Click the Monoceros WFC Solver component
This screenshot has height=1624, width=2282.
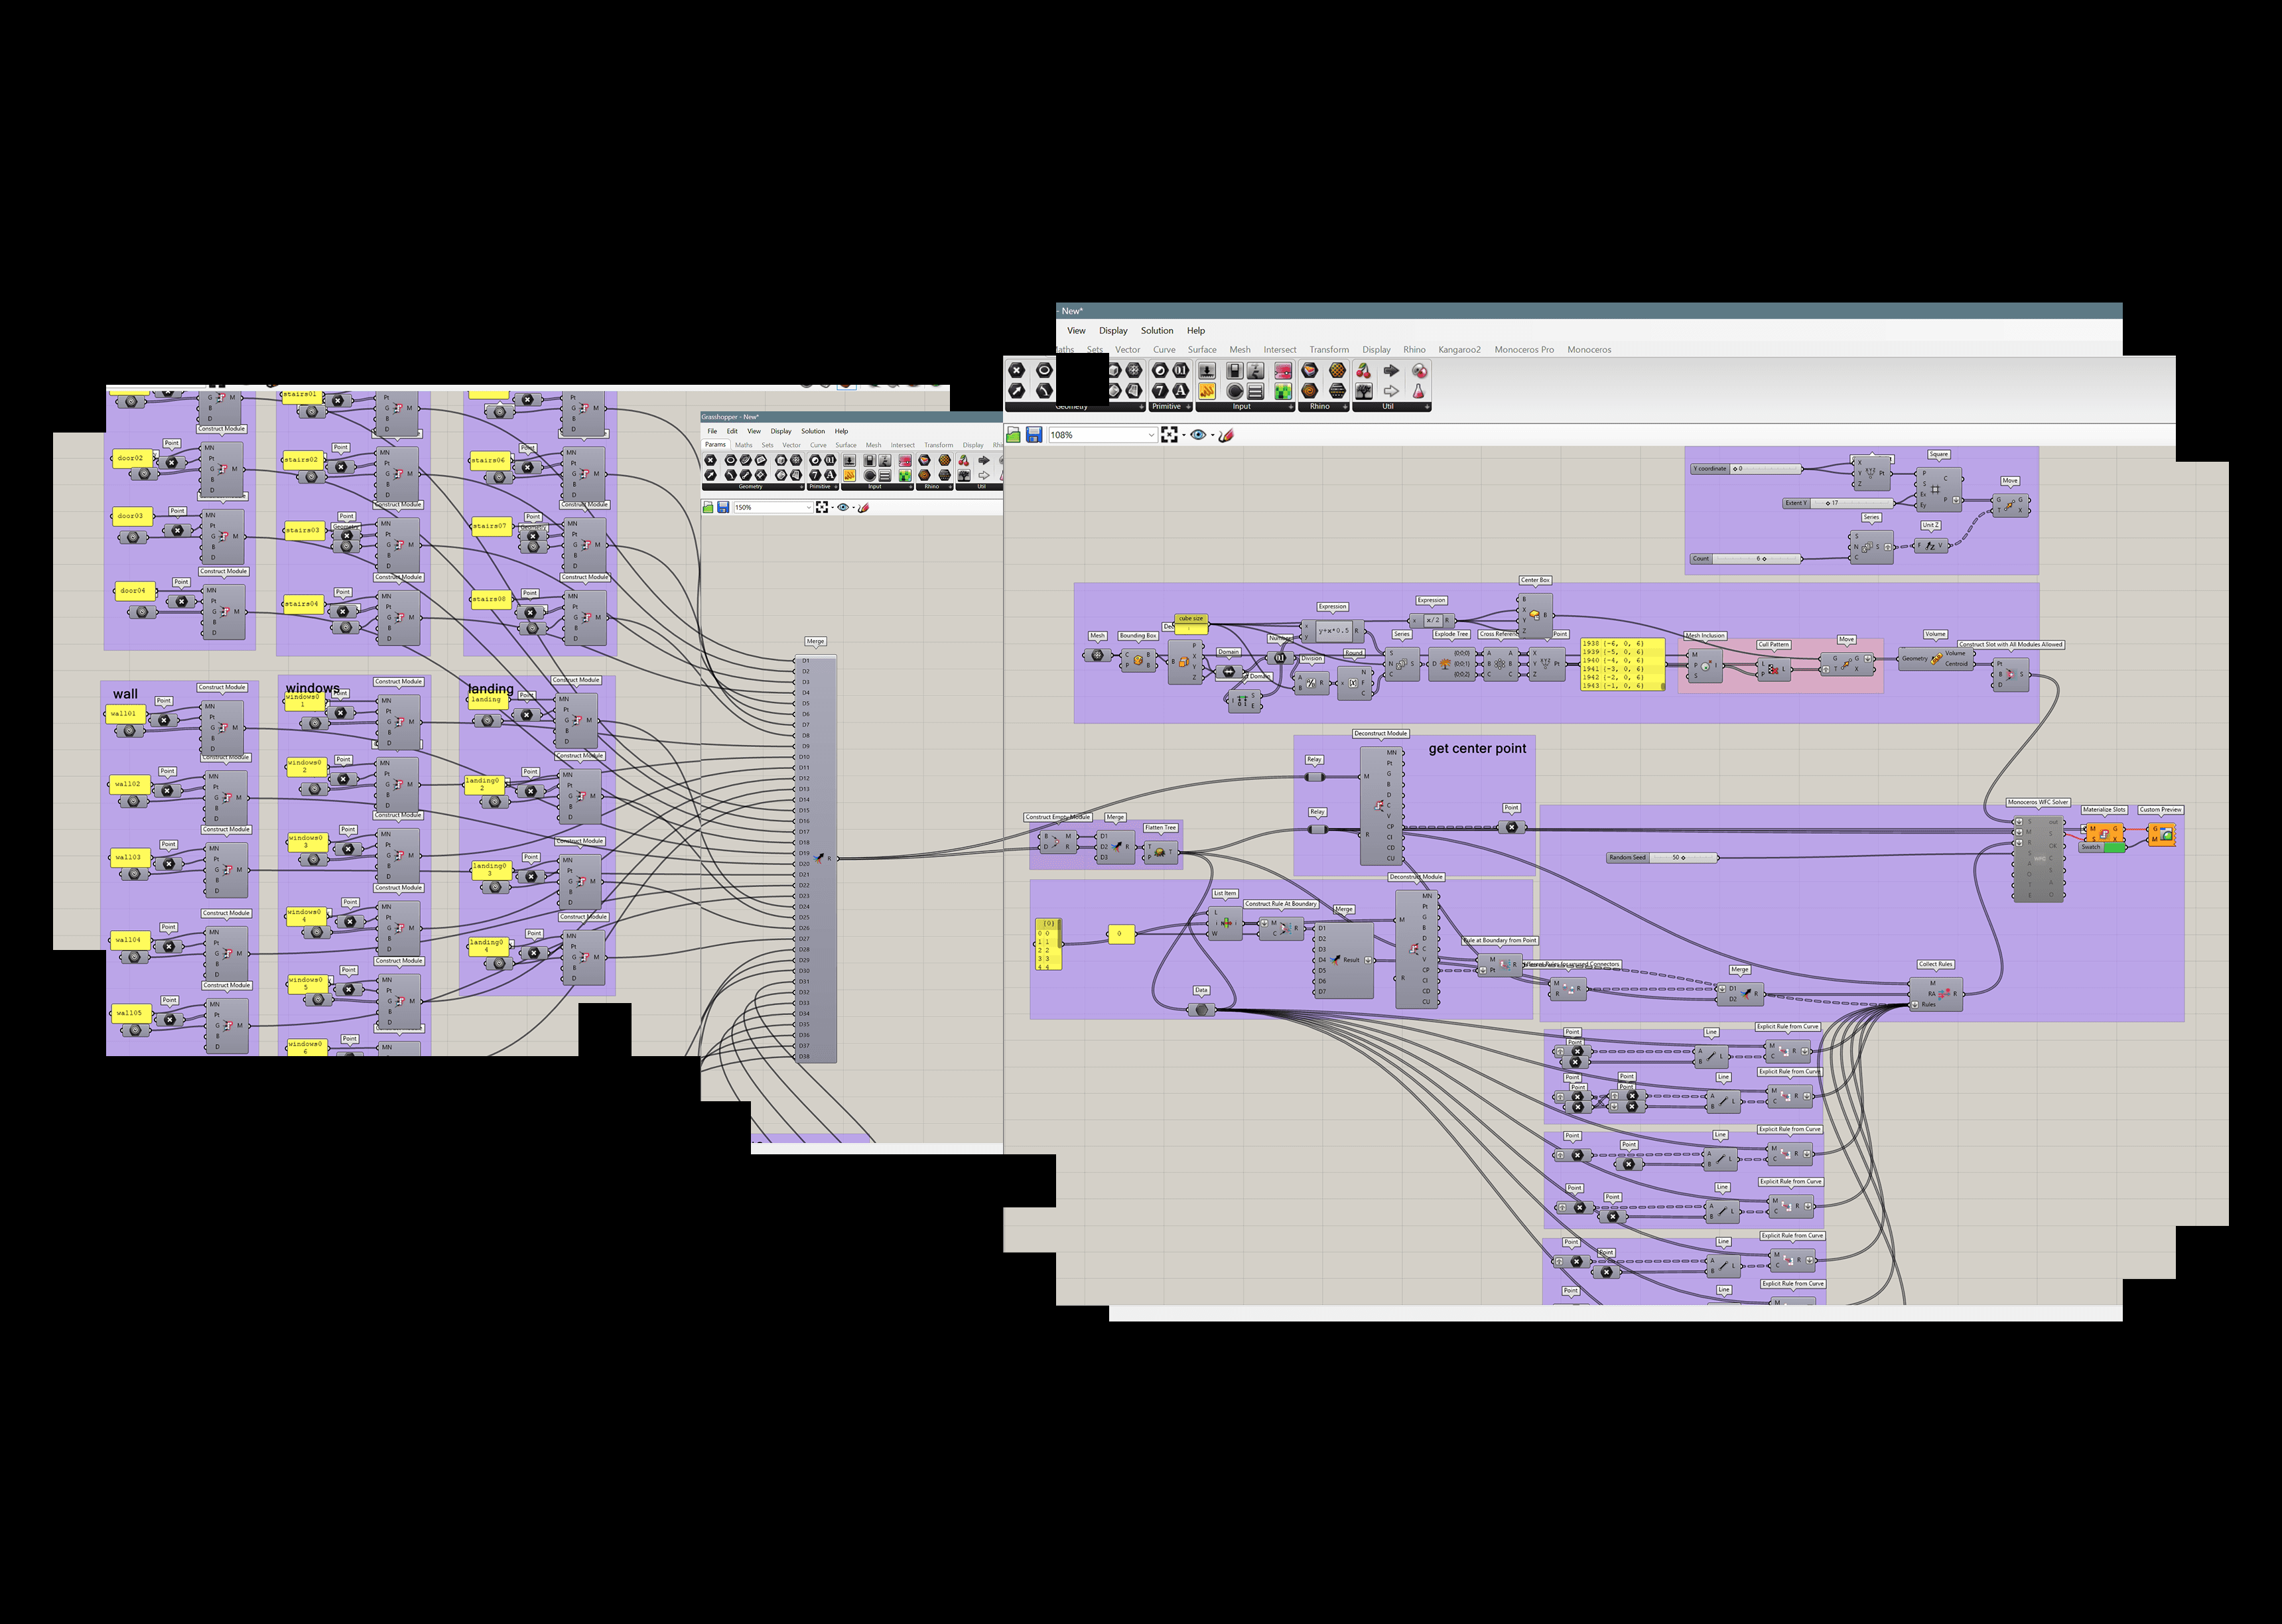coord(2040,860)
